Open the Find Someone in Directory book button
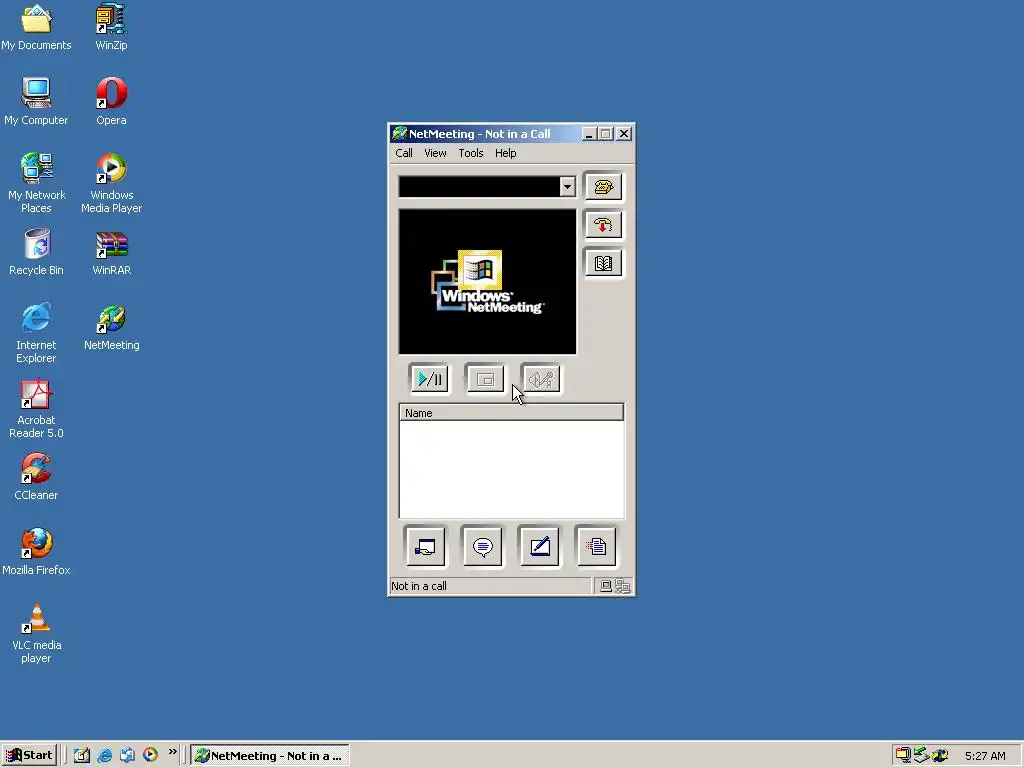Viewport: 1024px width, 768px height. pos(603,263)
